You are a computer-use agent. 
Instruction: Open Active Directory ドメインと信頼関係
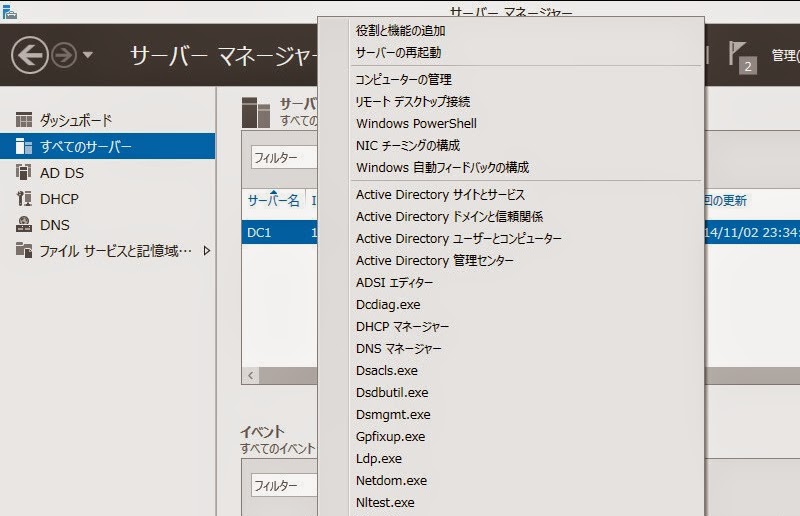[x=449, y=216]
